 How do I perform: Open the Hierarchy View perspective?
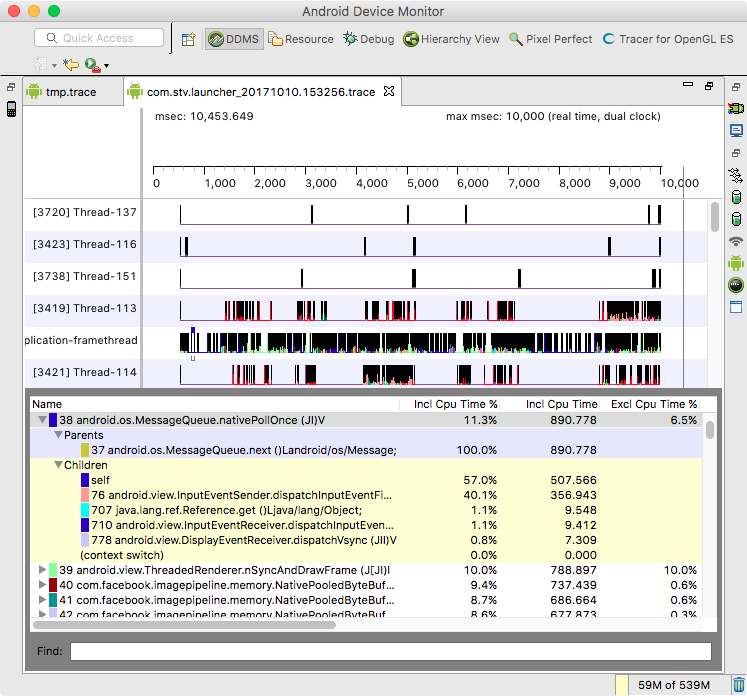click(451, 39)
